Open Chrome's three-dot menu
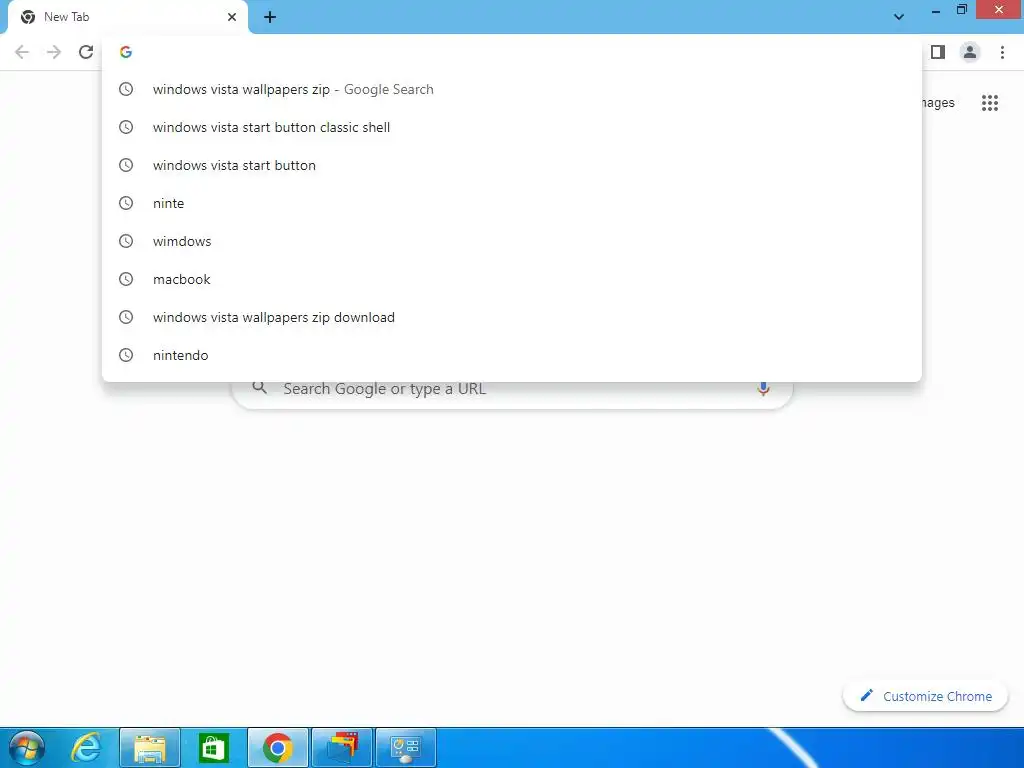1024x768 pixels. 1002,52
